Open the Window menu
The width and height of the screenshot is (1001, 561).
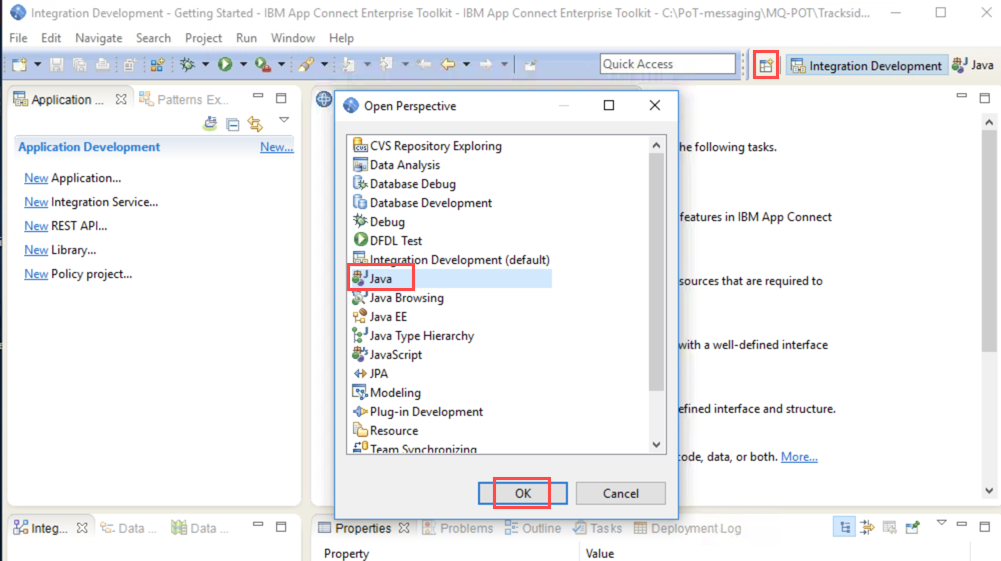click(x=292, y=38)
